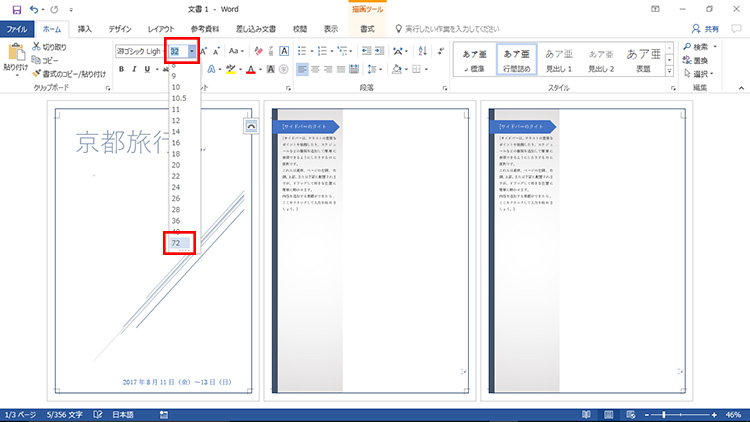Expand the Styles gallery list
The width and height of the screenshot is (750, 422).
[x=668, y=71]
